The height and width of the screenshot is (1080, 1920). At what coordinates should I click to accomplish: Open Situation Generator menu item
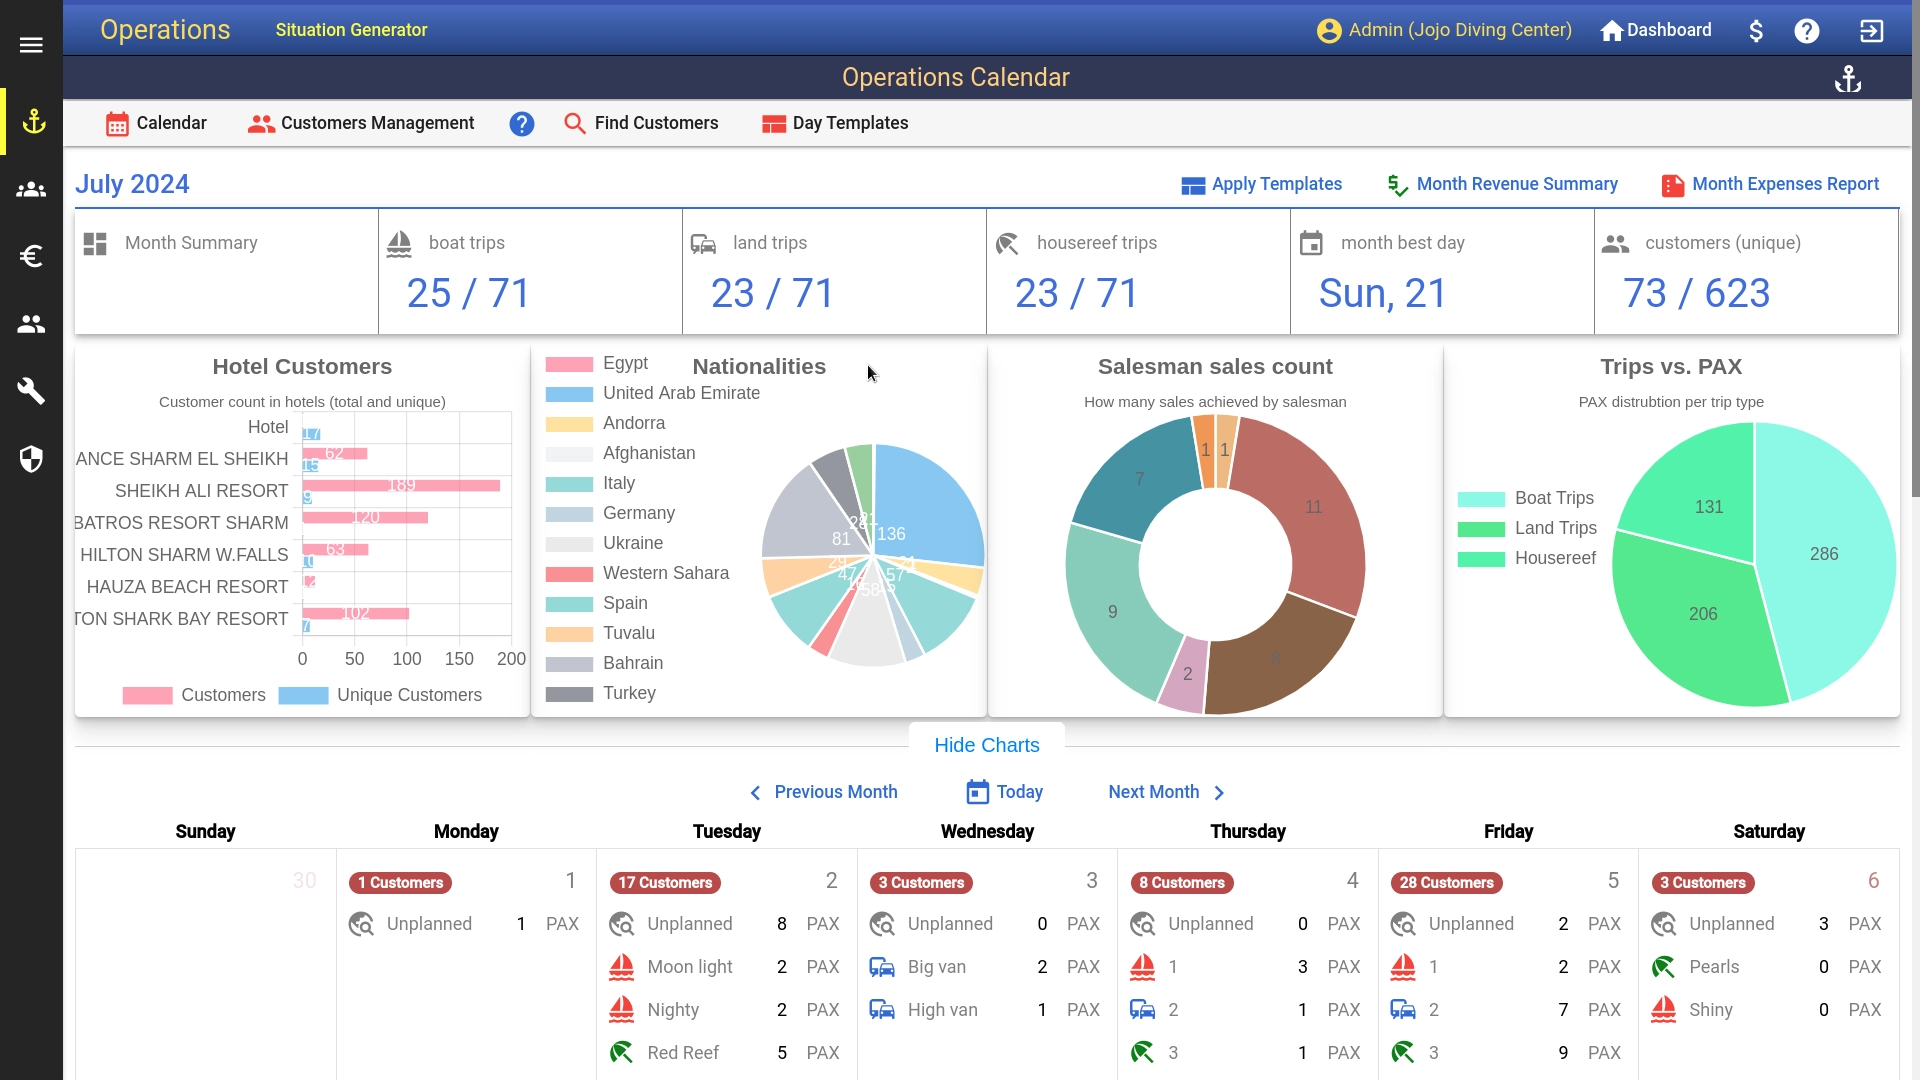click(x=351, y=30)
